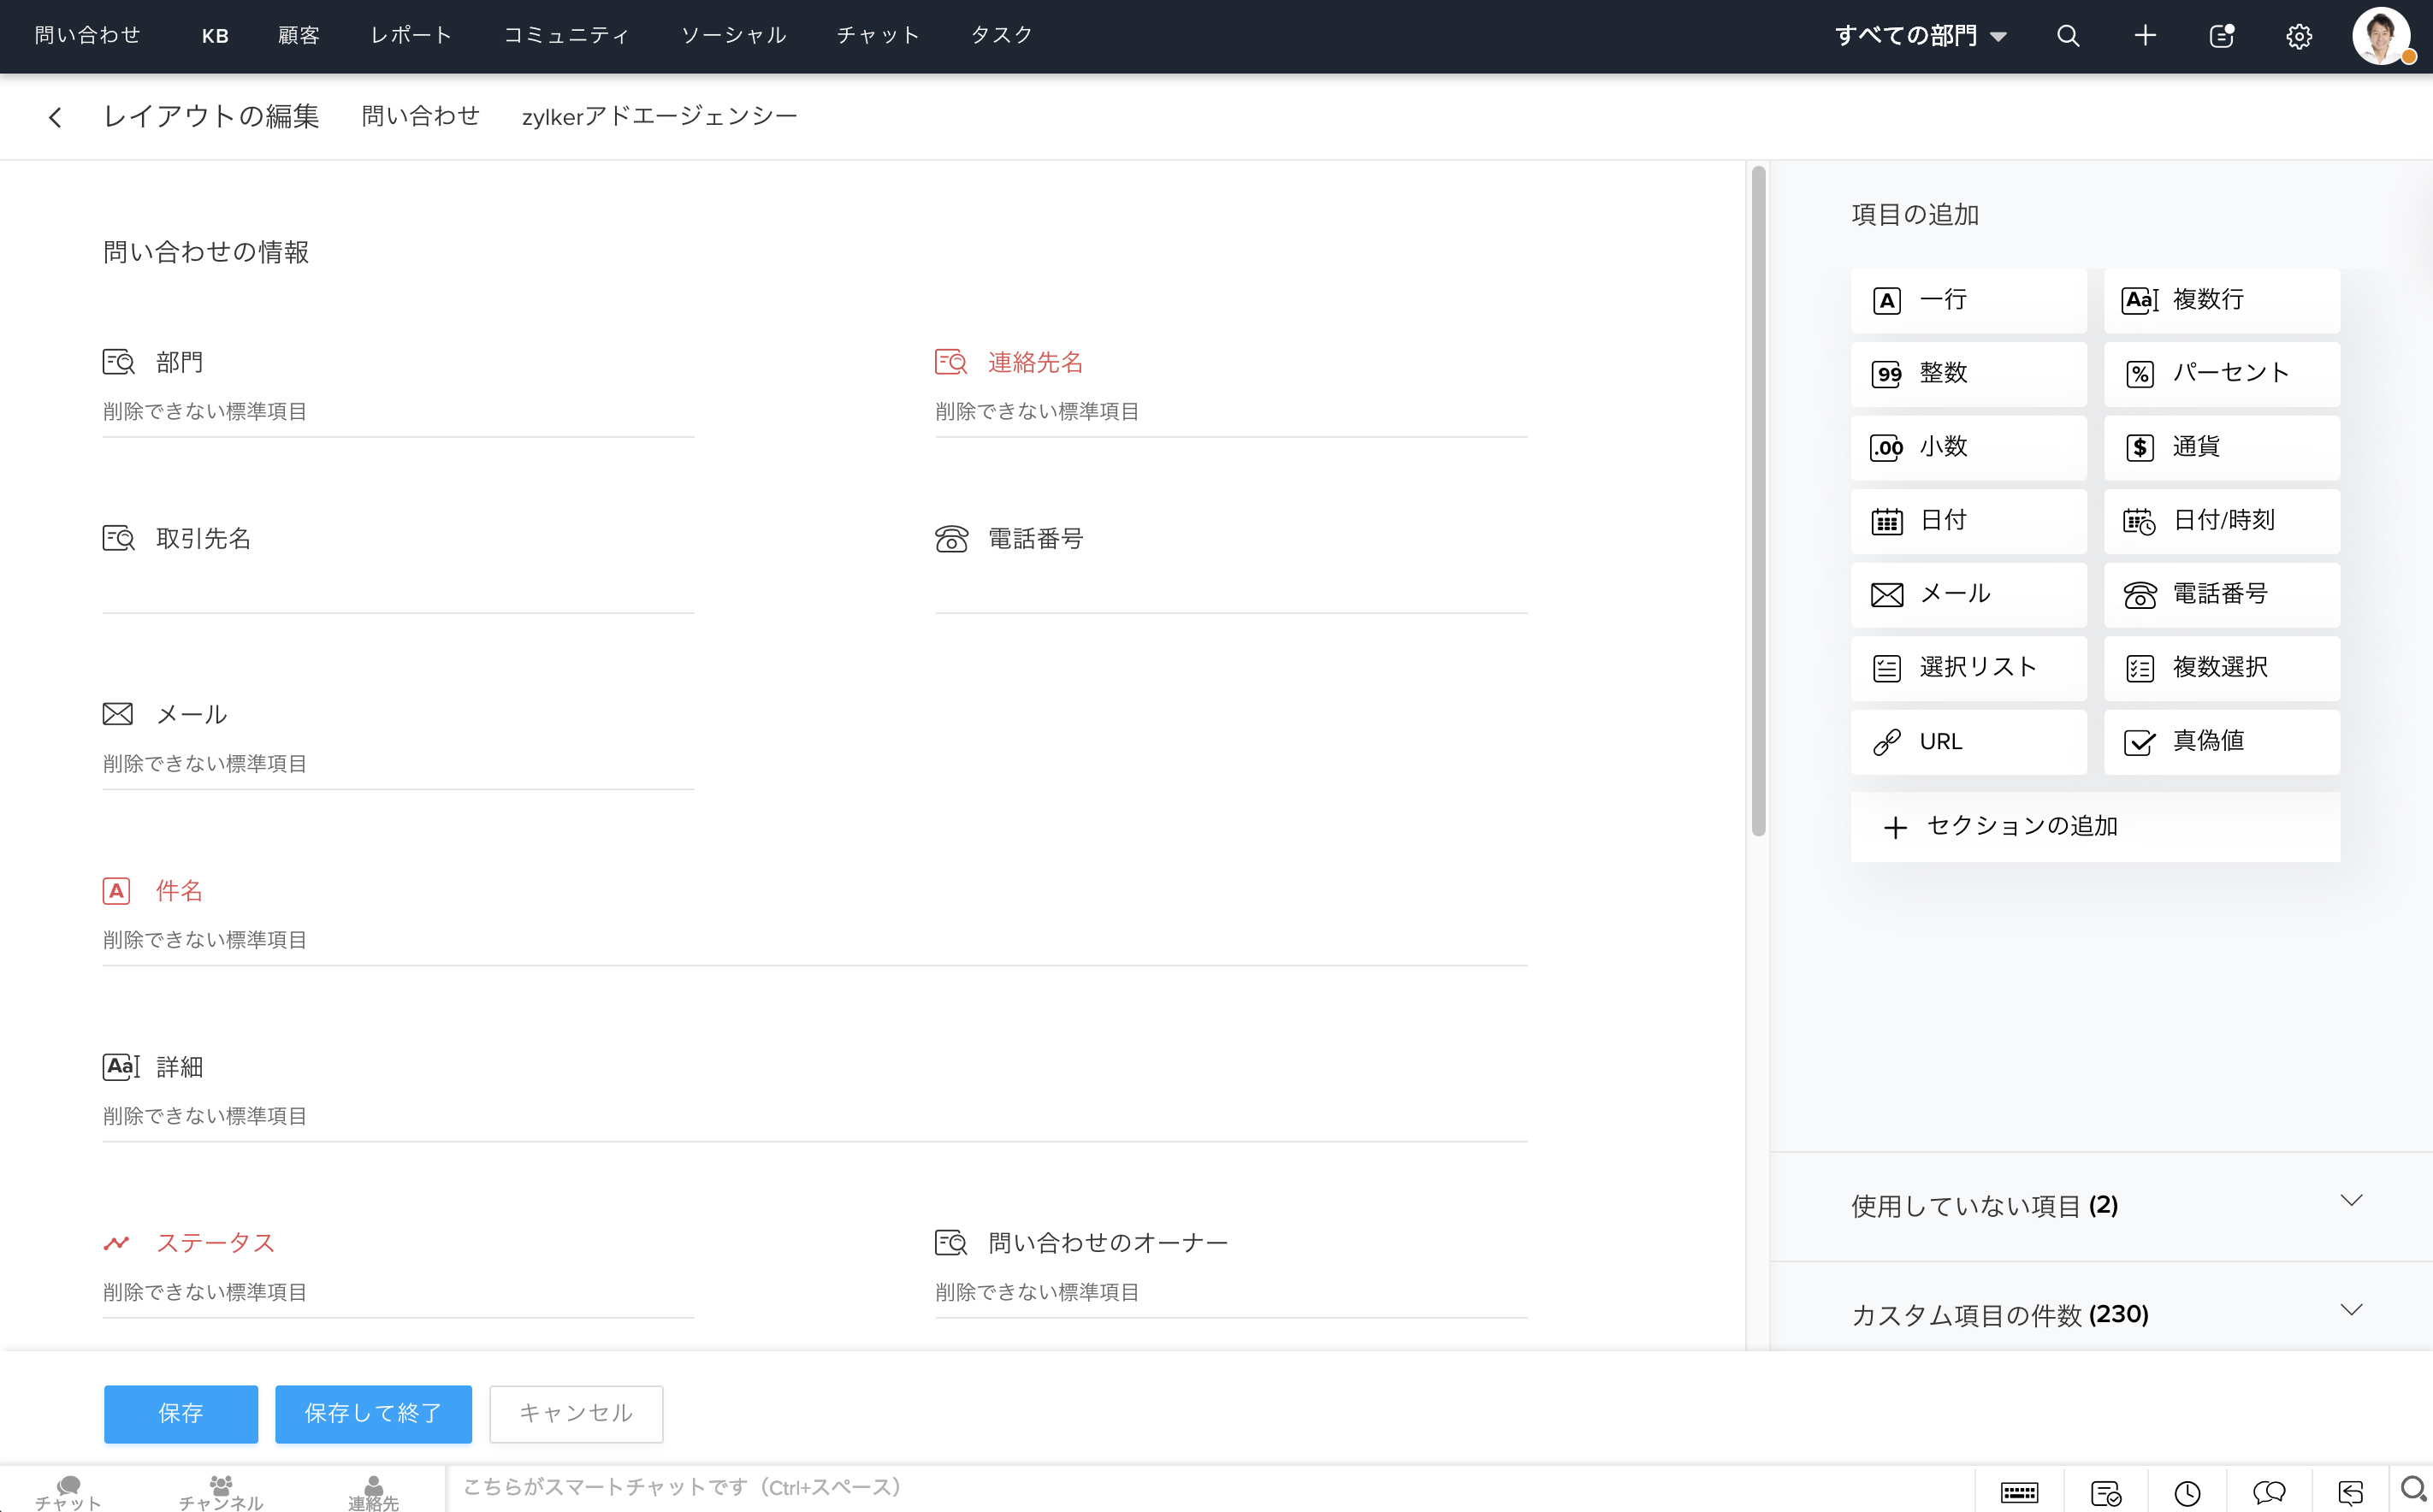
Task: Click the clock history icon in bottom bar
Action: (2187, 1493)
